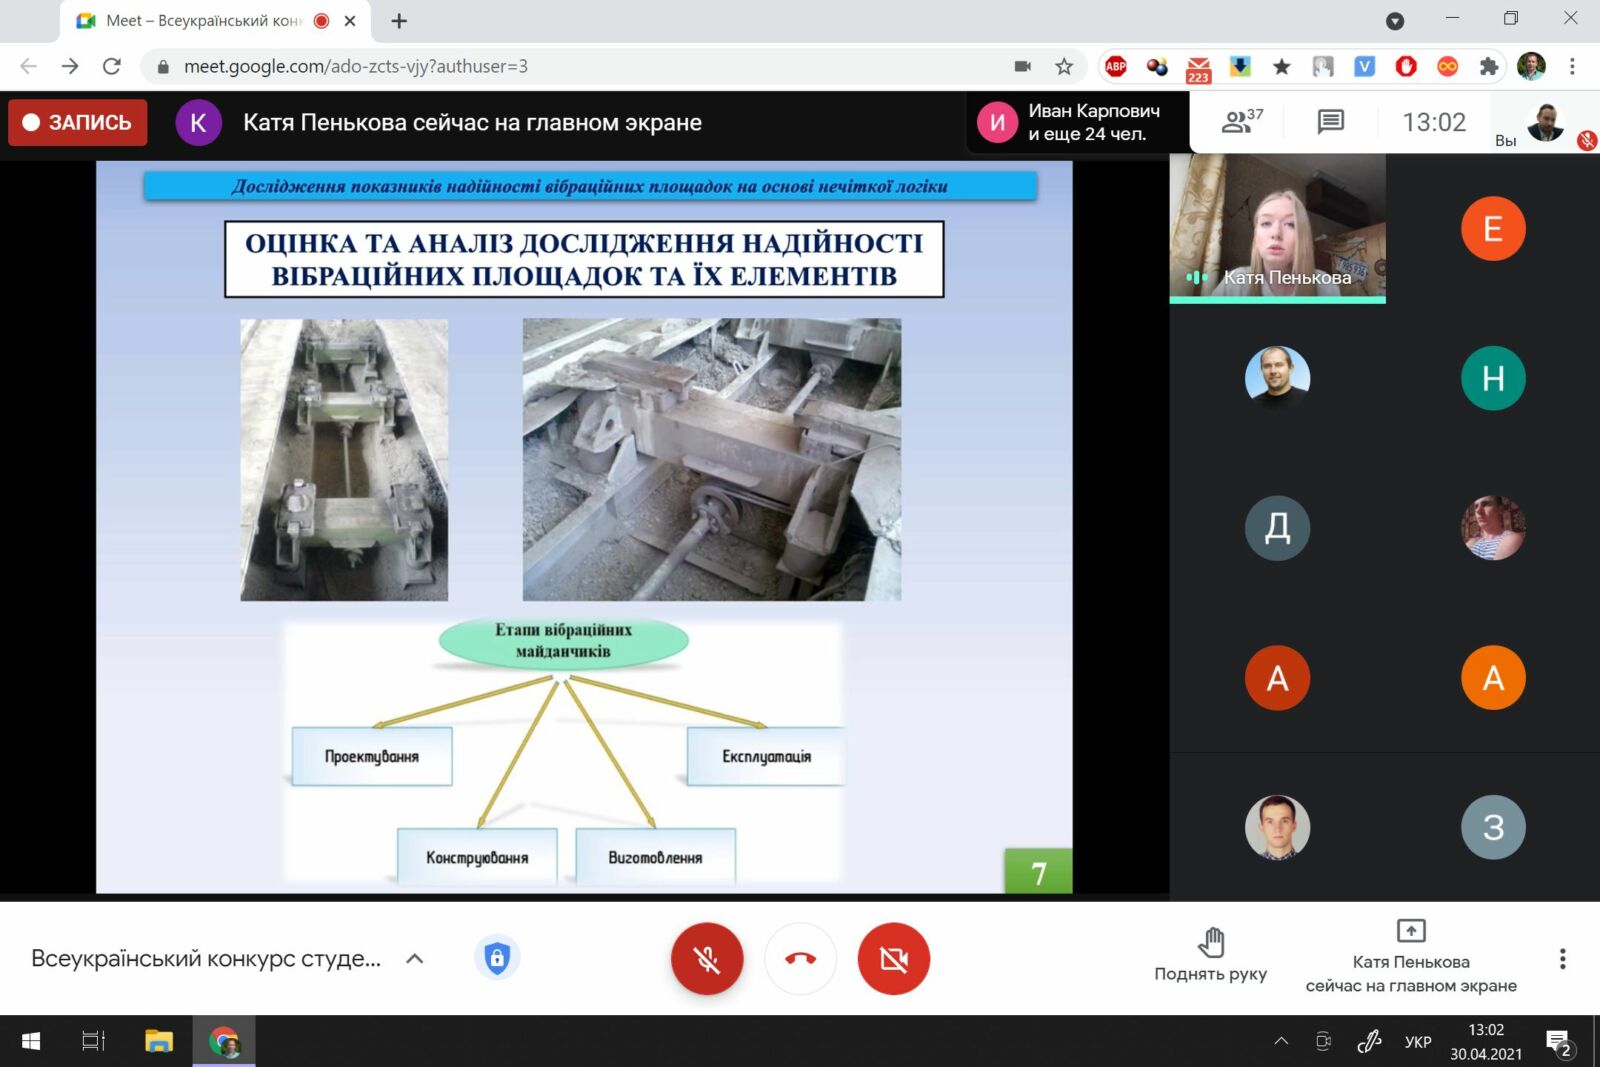Click the red ЗАПИСЬ recording indicator
1600x1067 pixels.
[78, 122]
